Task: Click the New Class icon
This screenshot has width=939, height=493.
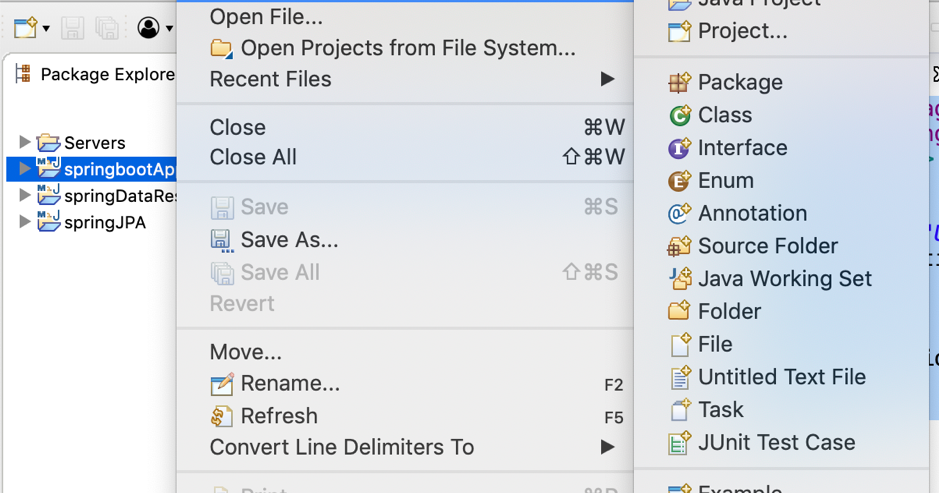Action: tap(680, 116)
